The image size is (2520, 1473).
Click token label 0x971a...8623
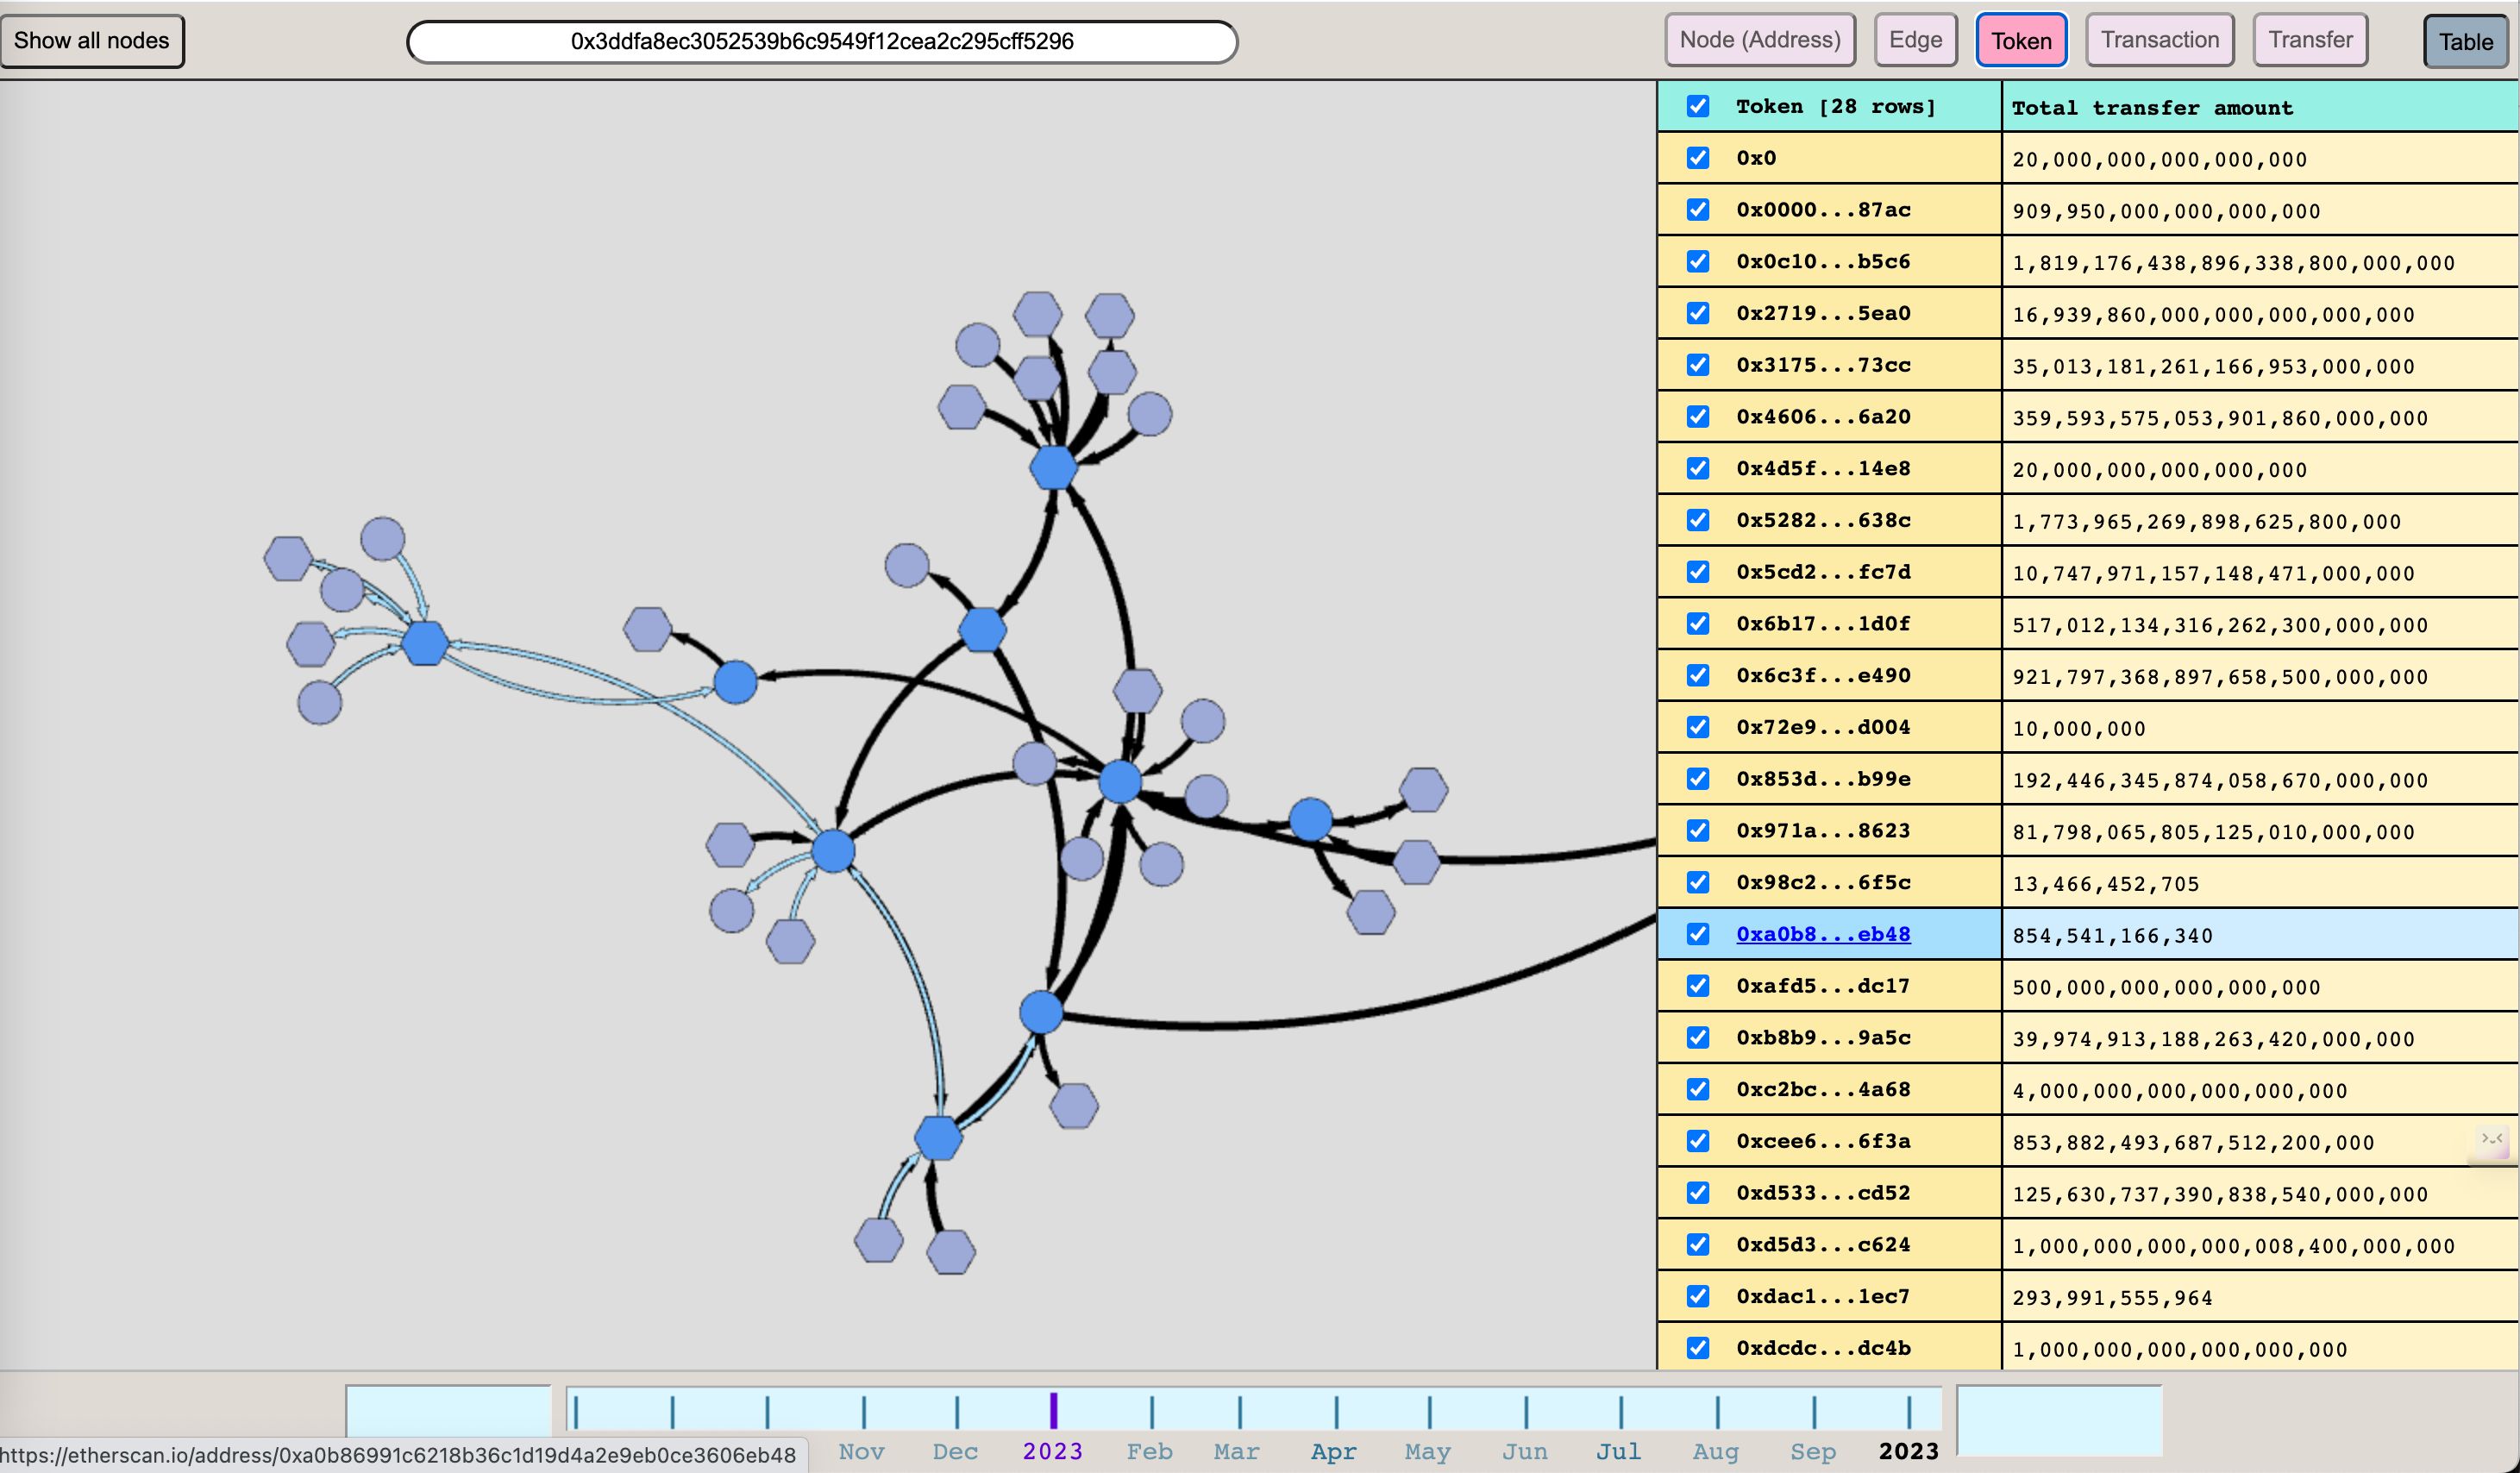coord(1823,831)
